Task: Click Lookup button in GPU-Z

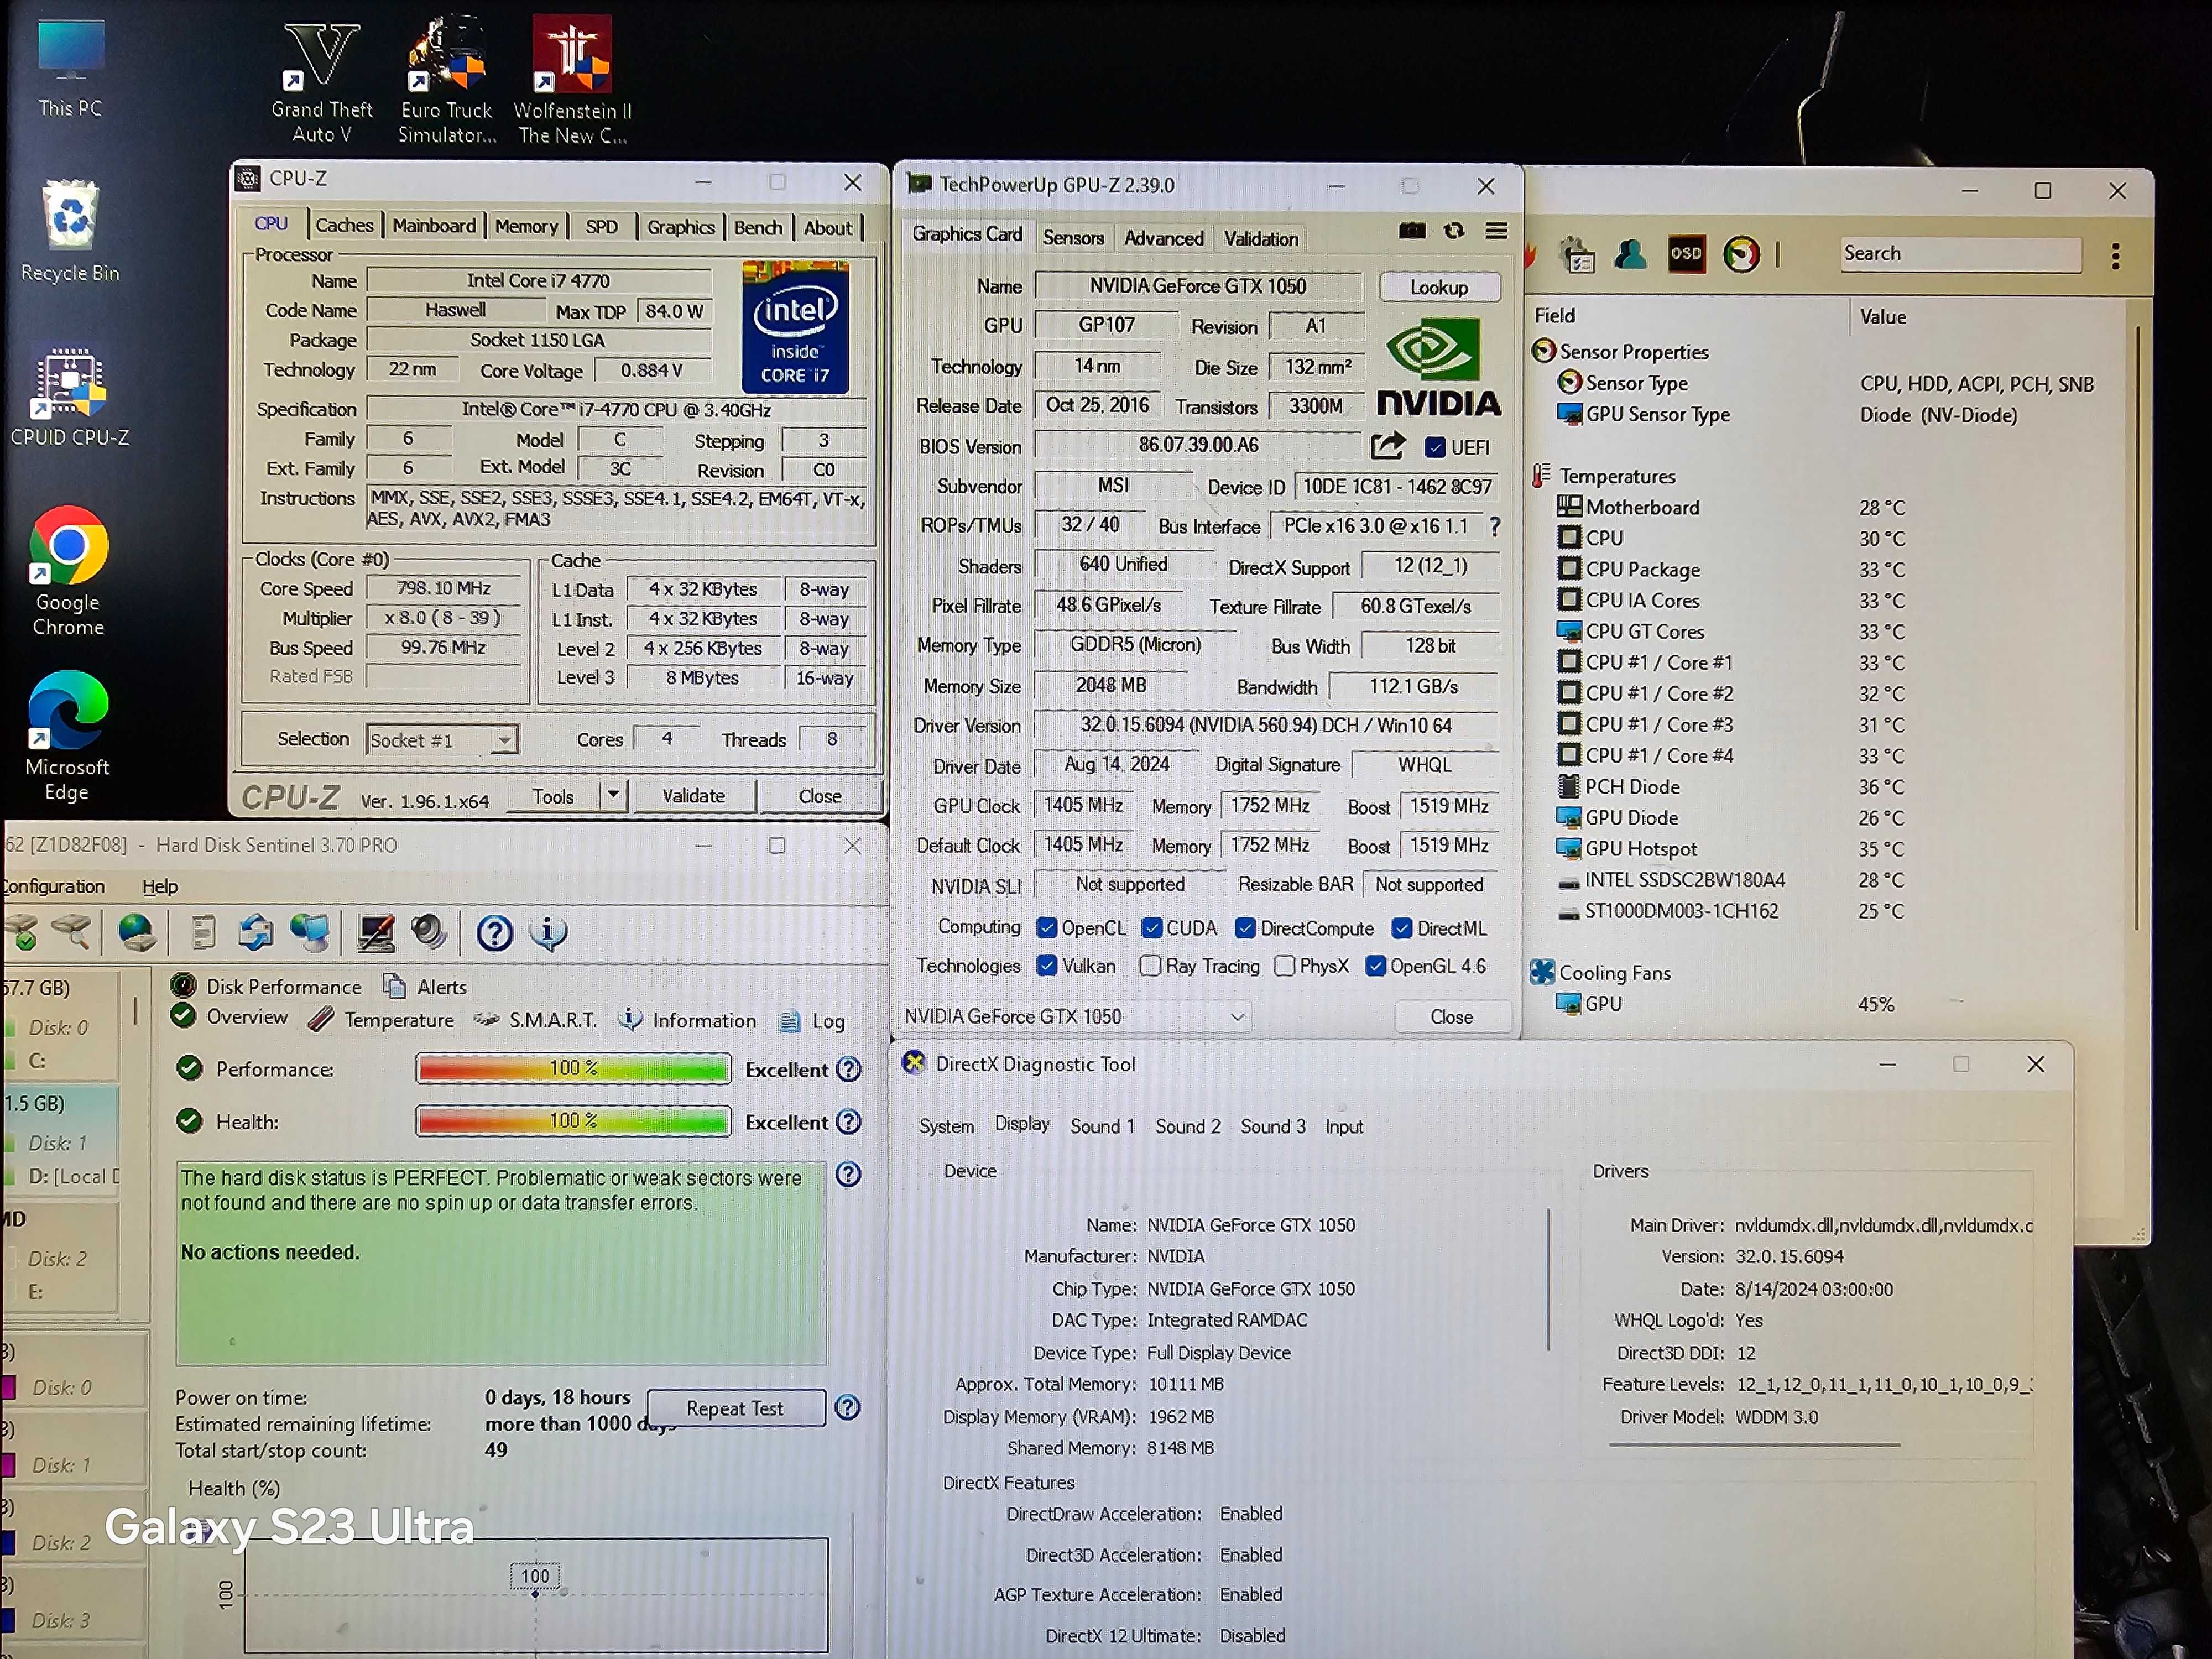Action: pos(1439,287)
